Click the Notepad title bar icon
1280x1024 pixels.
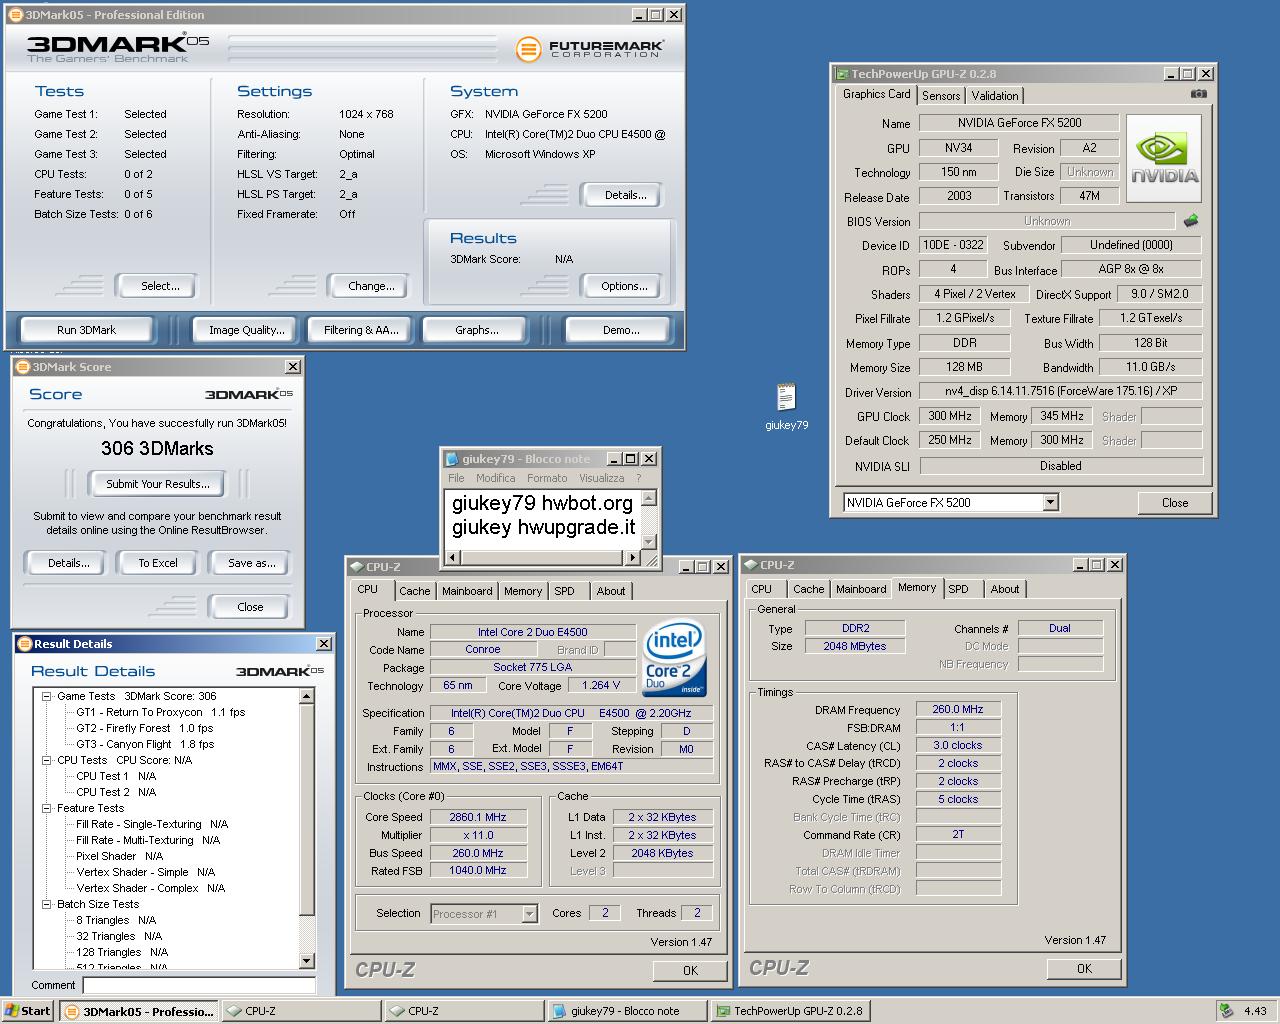[x=452, y=459]
